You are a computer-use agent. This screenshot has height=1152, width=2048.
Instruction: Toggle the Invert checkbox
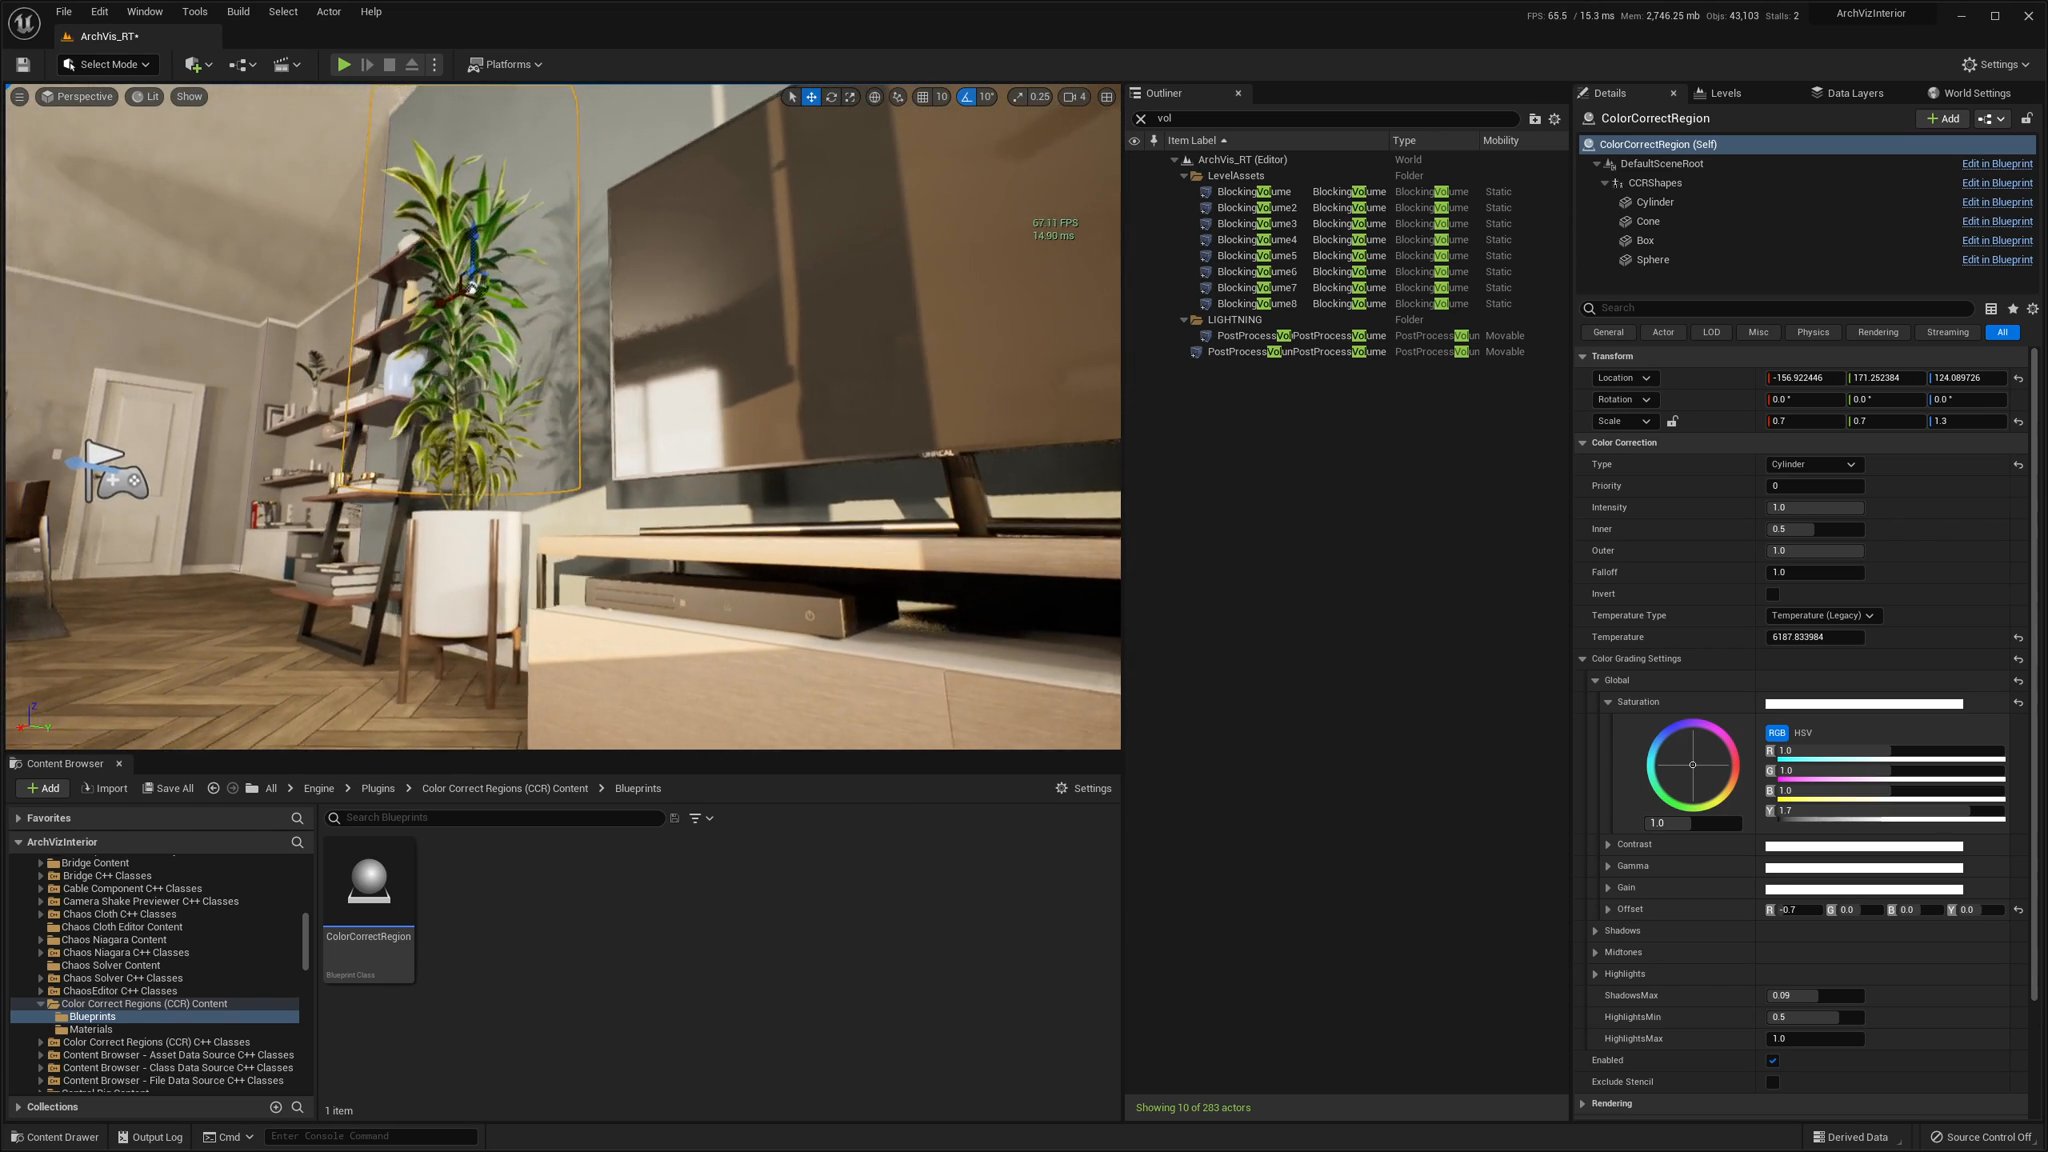1772,594
